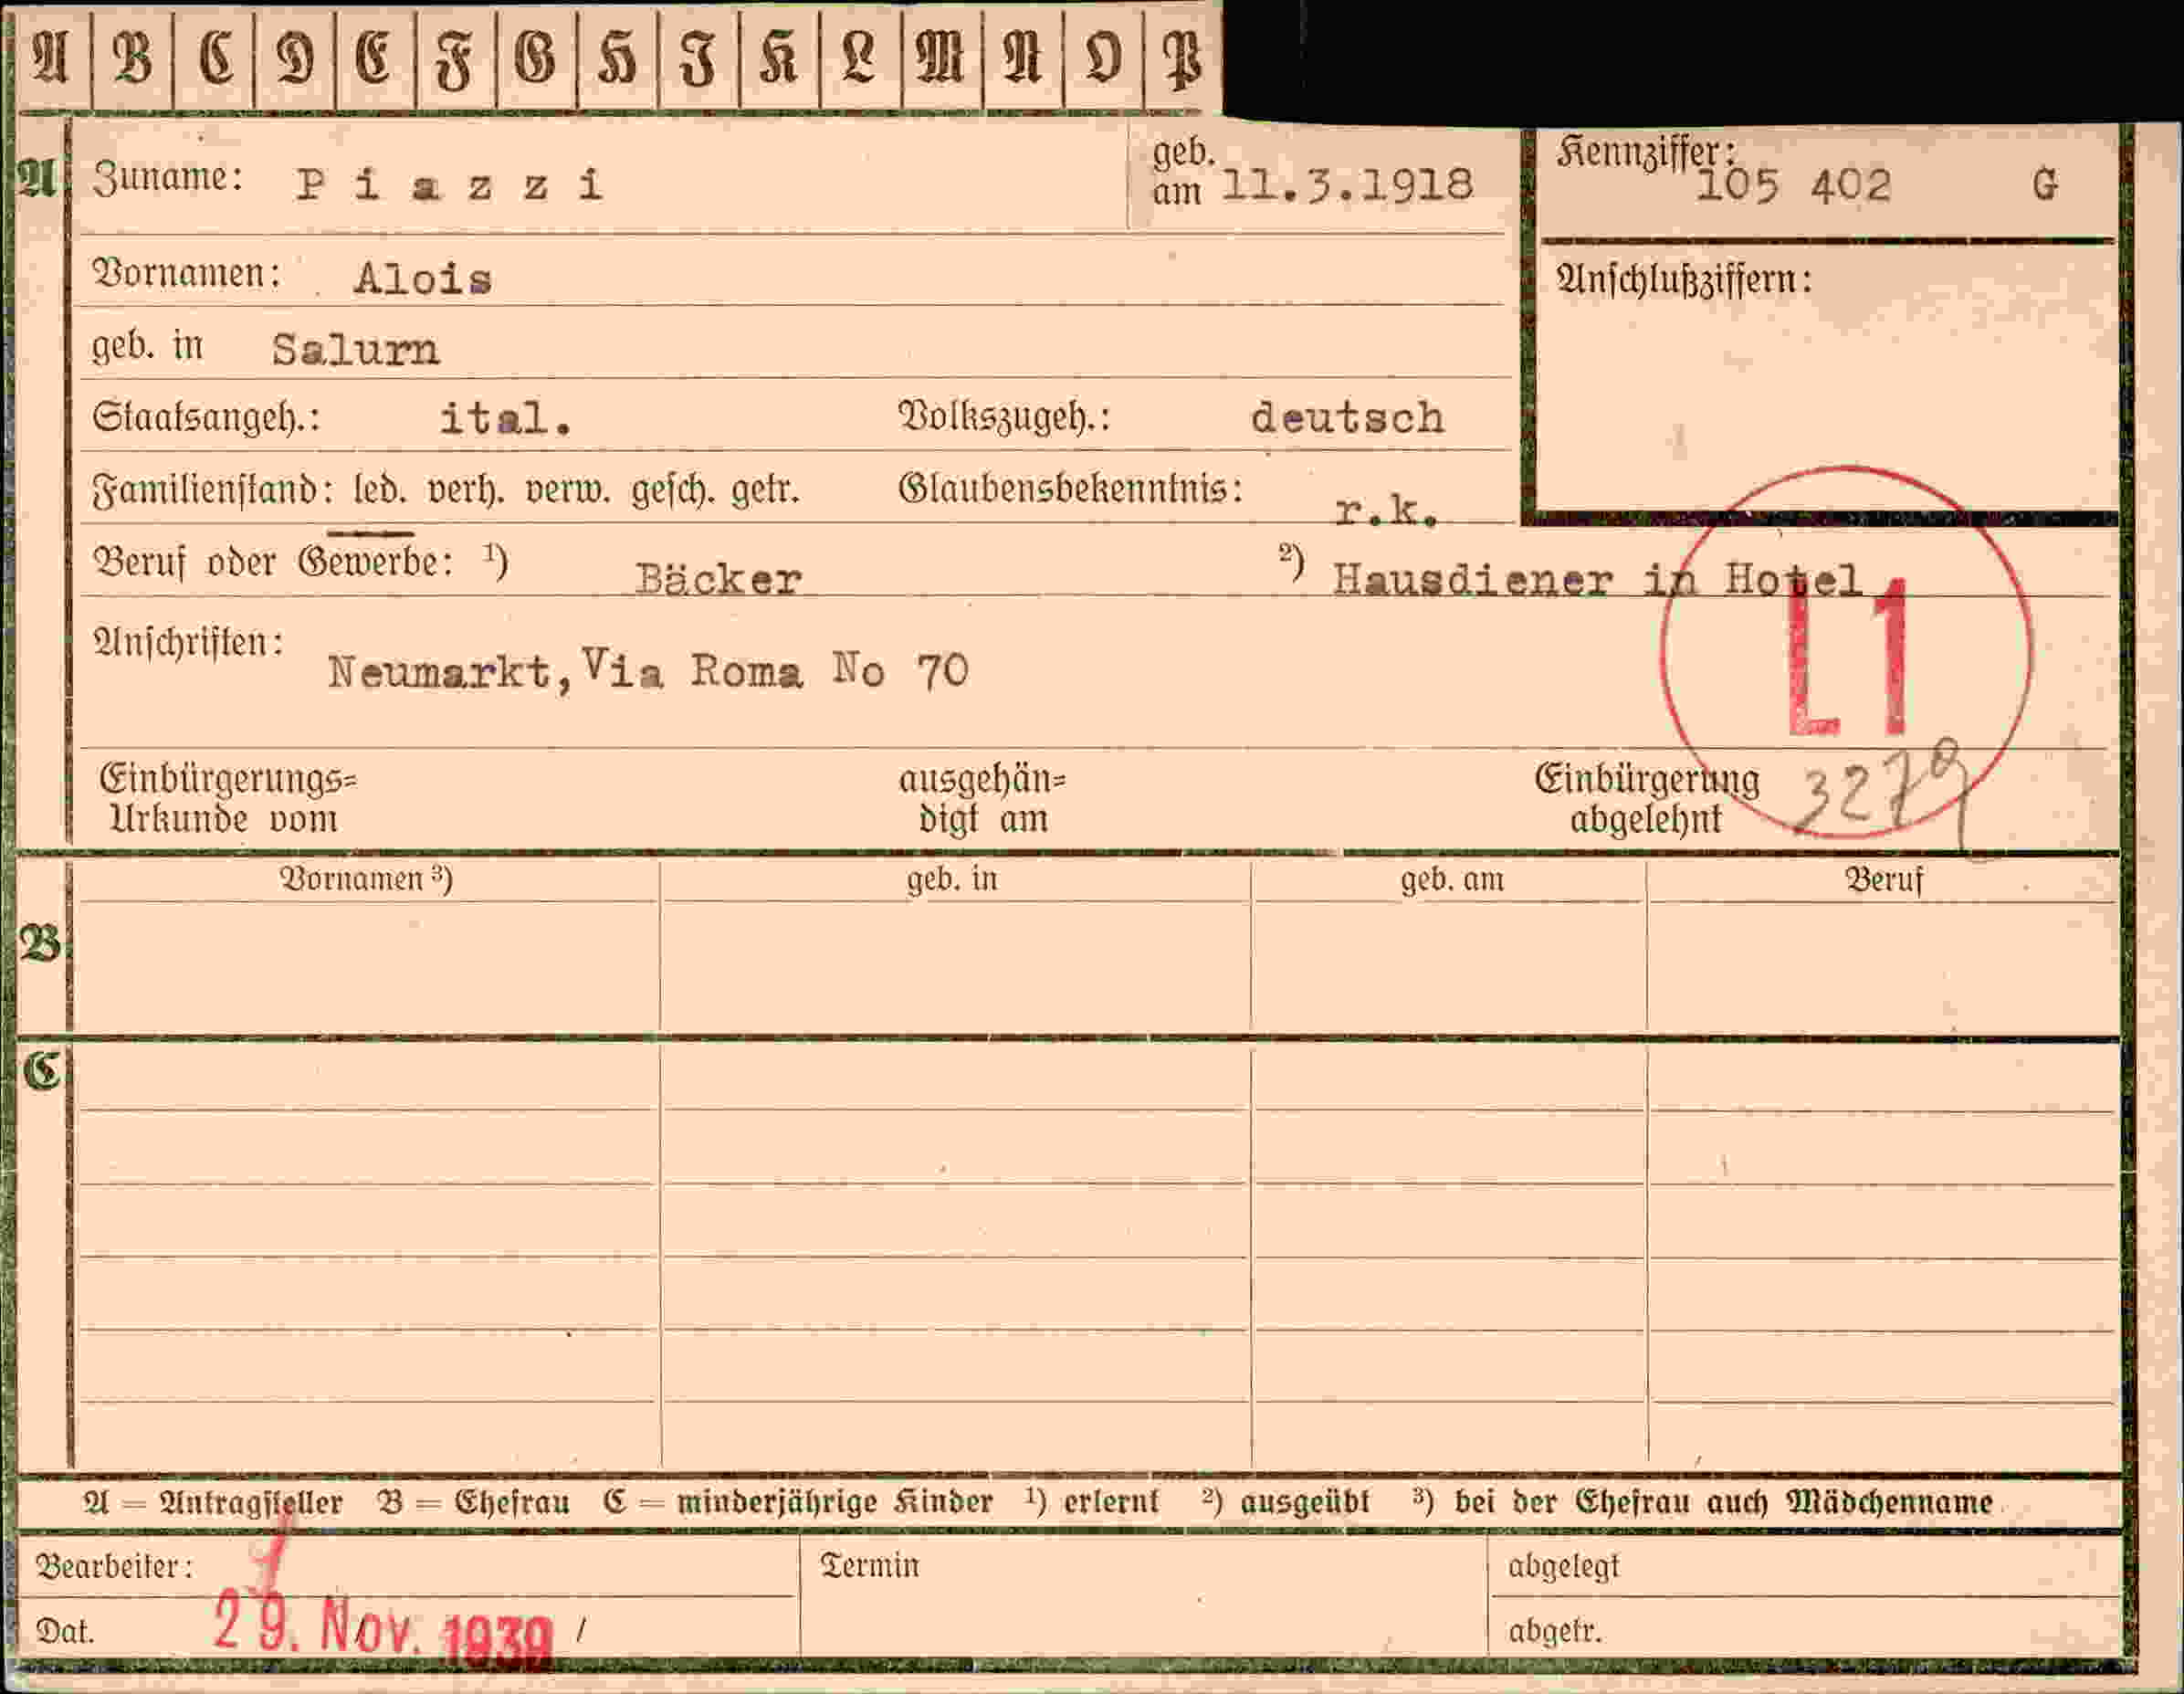The image size is (2184, 1694).
Task: Select the 'B' alphabet index tab
Action: coord(132,58)
